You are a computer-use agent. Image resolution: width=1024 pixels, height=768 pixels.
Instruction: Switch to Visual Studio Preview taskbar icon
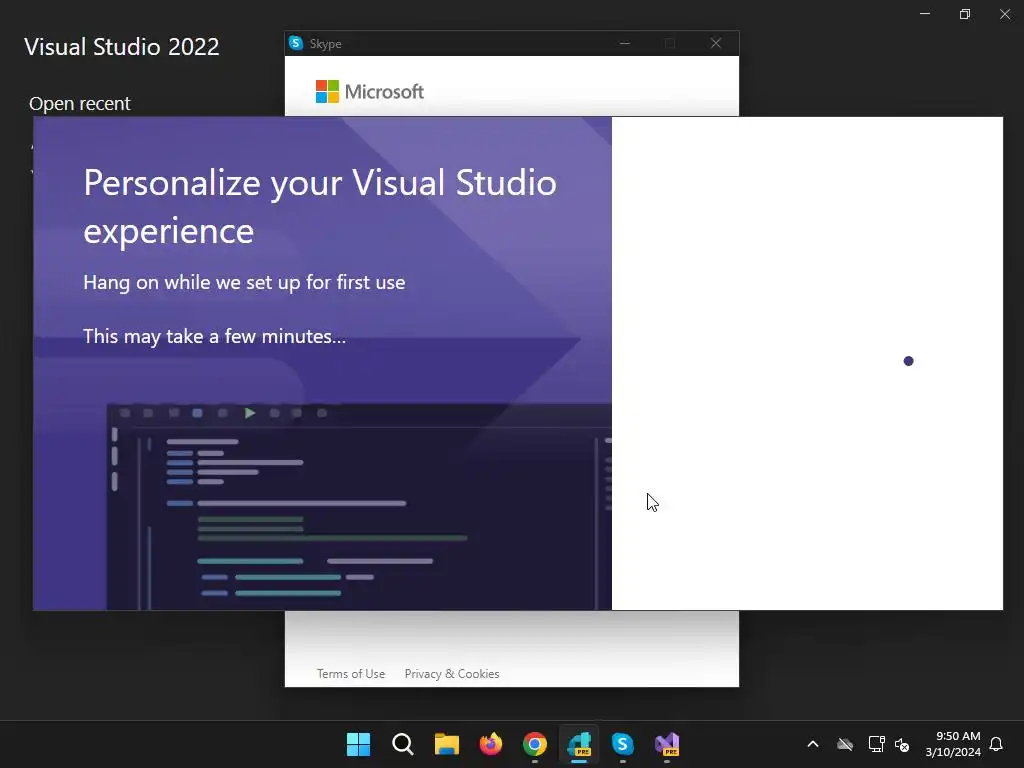point(667,744)
